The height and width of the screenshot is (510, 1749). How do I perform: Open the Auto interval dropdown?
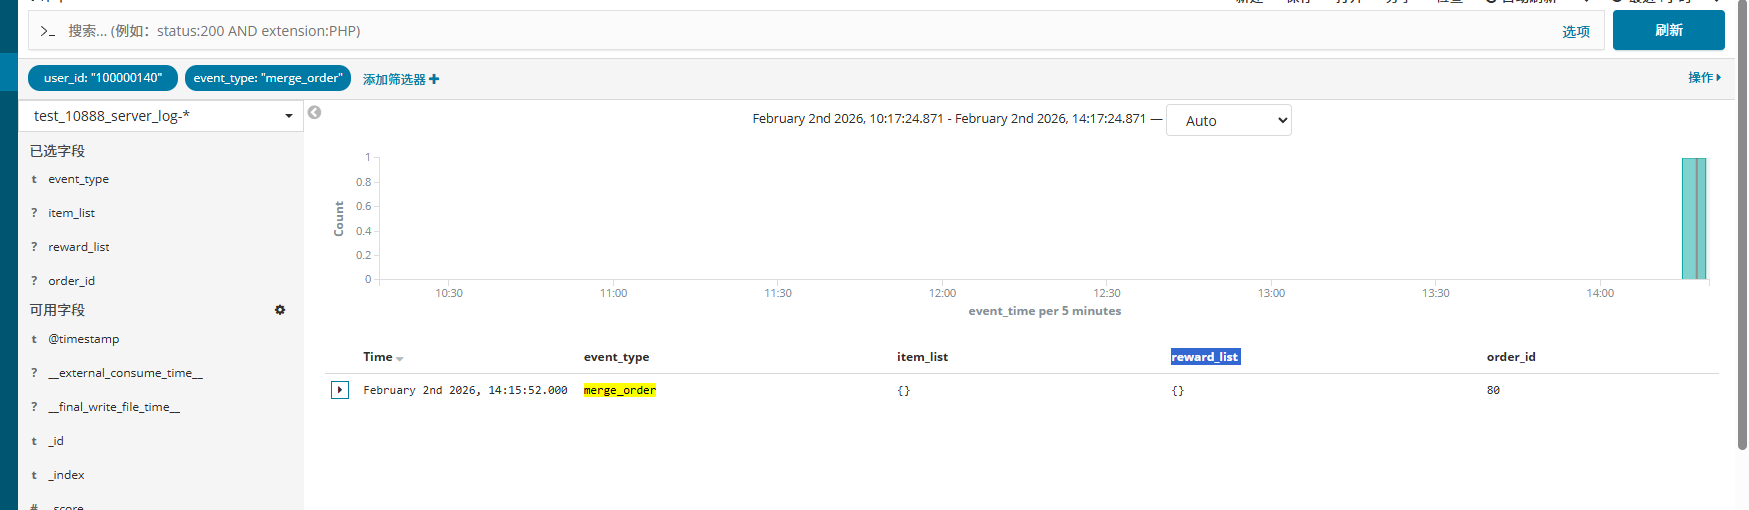coord(1228,121)
